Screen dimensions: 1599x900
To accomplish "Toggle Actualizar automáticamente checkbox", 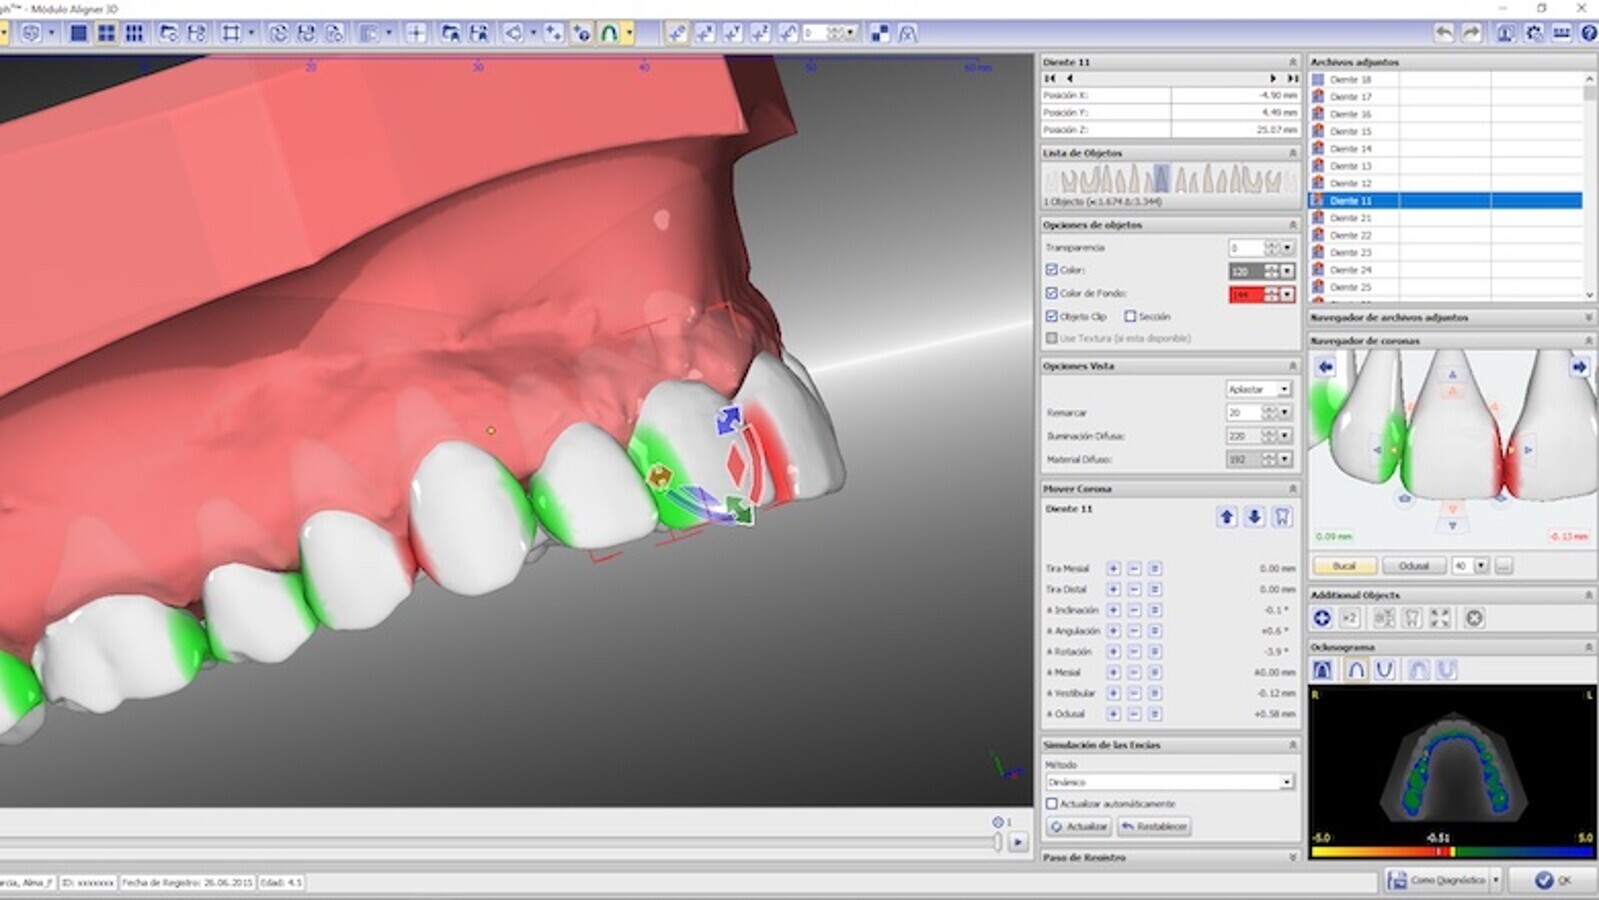I will coord(1051,804).
